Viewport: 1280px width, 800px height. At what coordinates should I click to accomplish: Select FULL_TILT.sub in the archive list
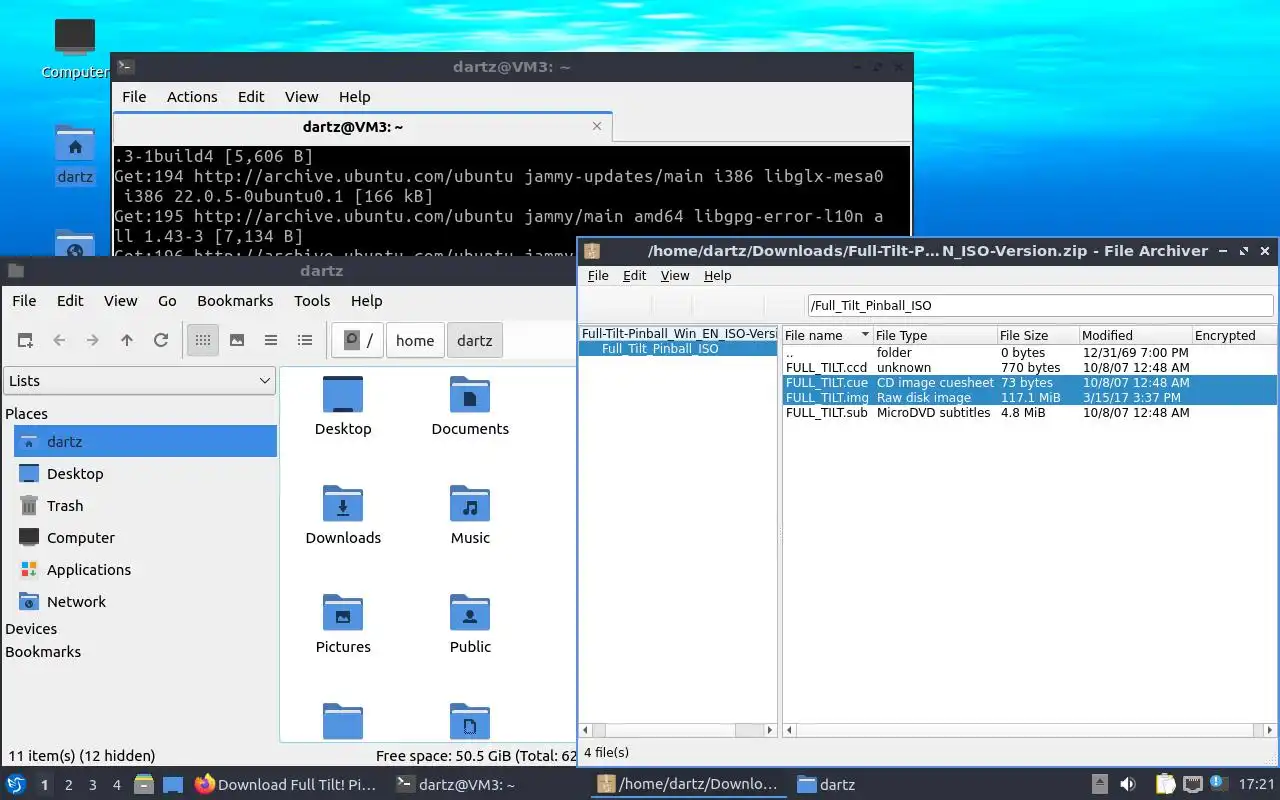[1030, 412]
